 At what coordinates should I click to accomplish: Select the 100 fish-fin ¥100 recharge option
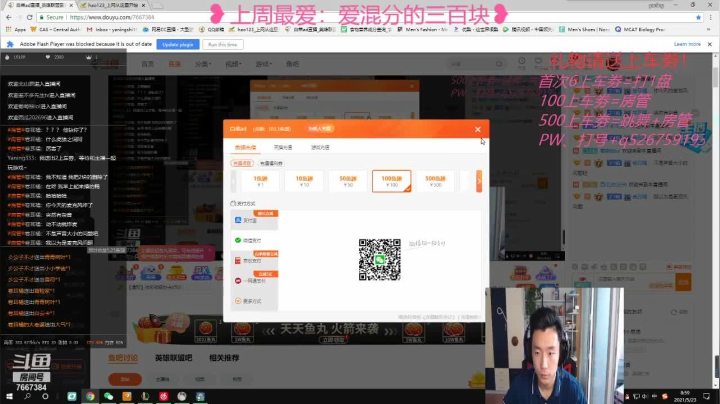[x=391, y=181]
